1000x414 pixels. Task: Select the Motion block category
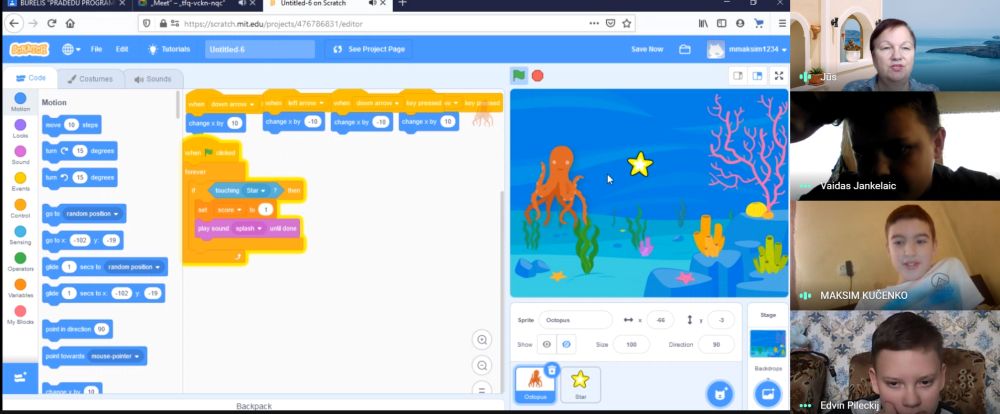point(20,102)
